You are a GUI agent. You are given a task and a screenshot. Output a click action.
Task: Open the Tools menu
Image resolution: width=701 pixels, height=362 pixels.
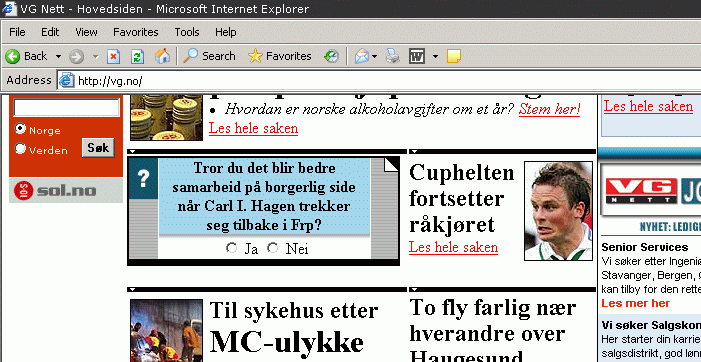click(187, 32)
